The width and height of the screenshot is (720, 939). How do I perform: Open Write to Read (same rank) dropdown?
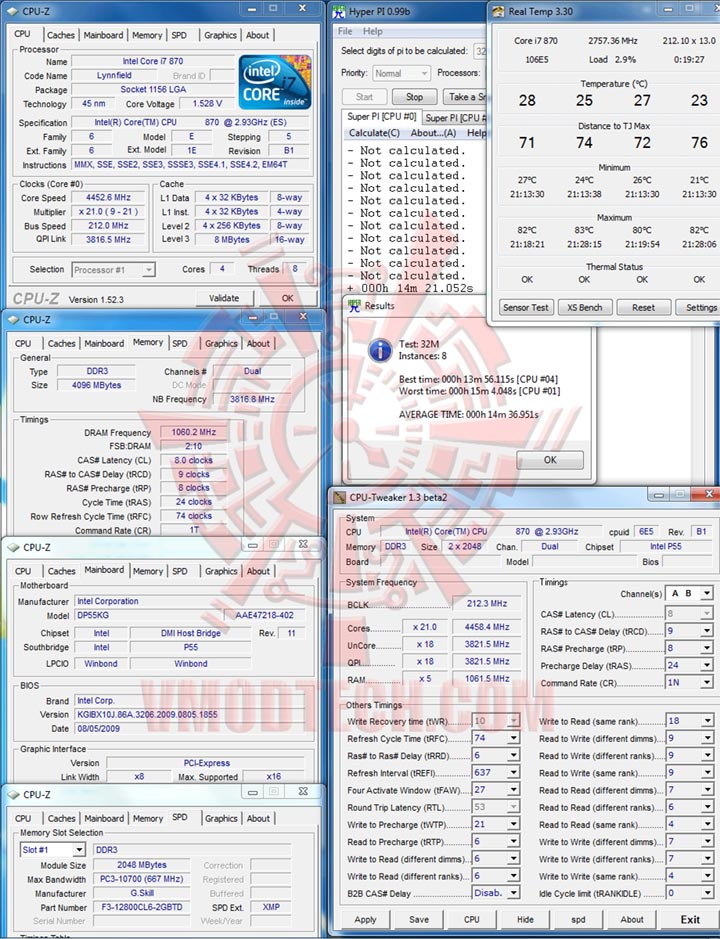689,721
